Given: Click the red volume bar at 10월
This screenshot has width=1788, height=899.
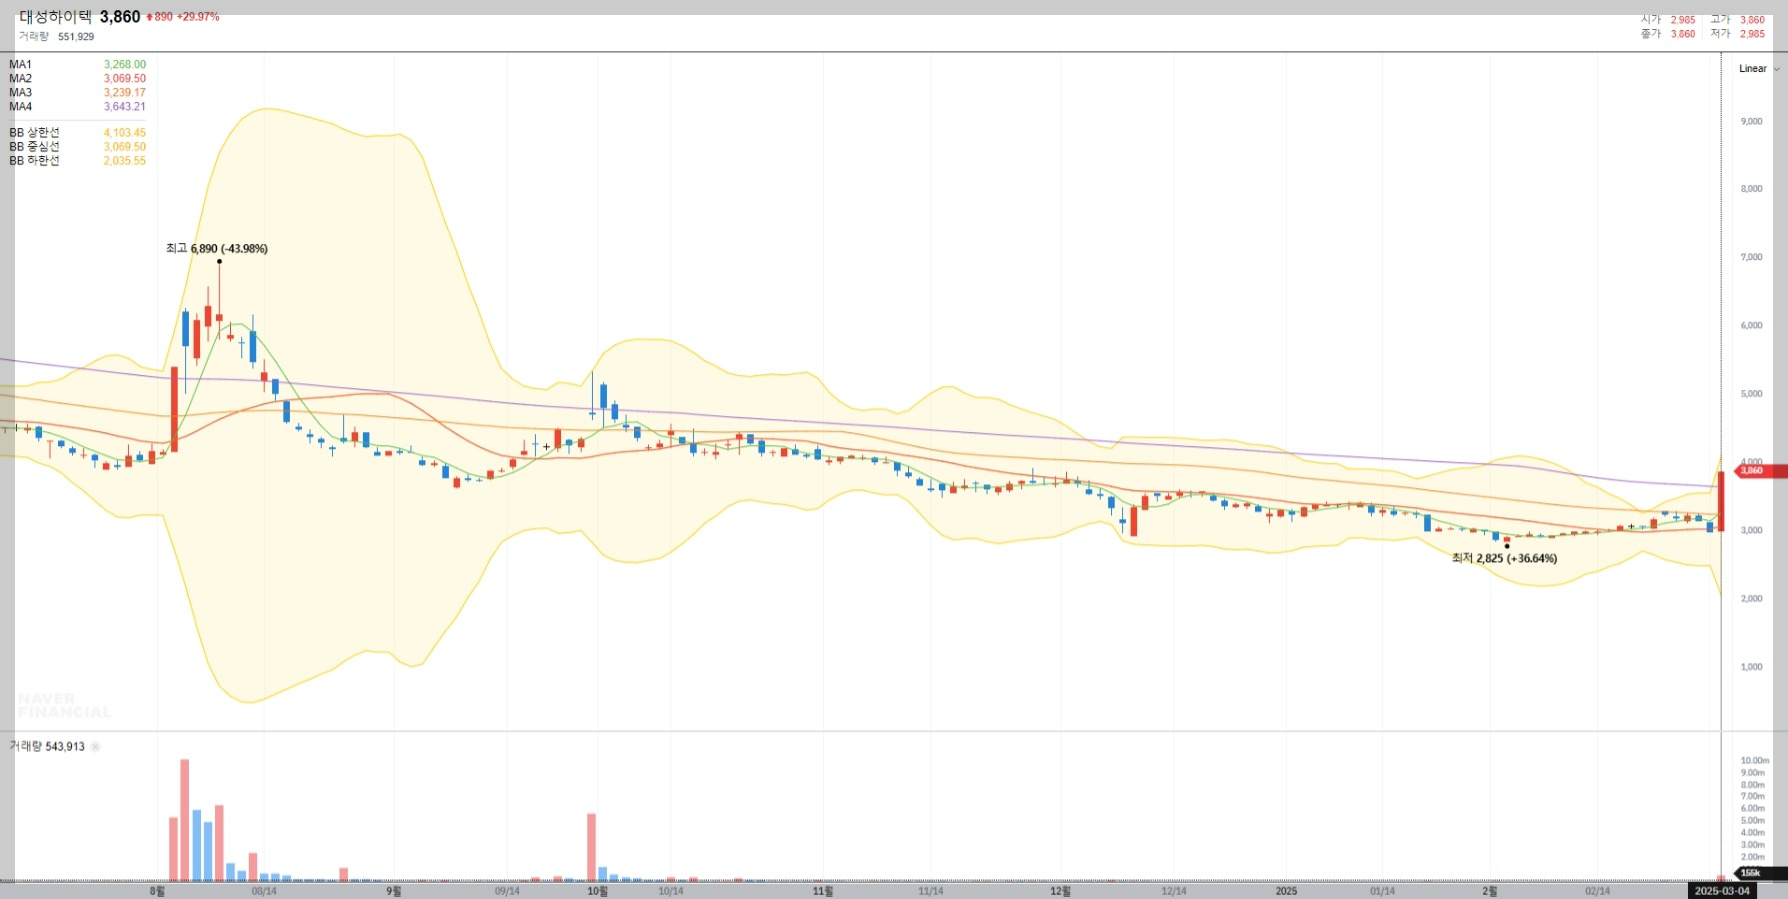Looking at the screenshot, I should (x=591, y=847).
